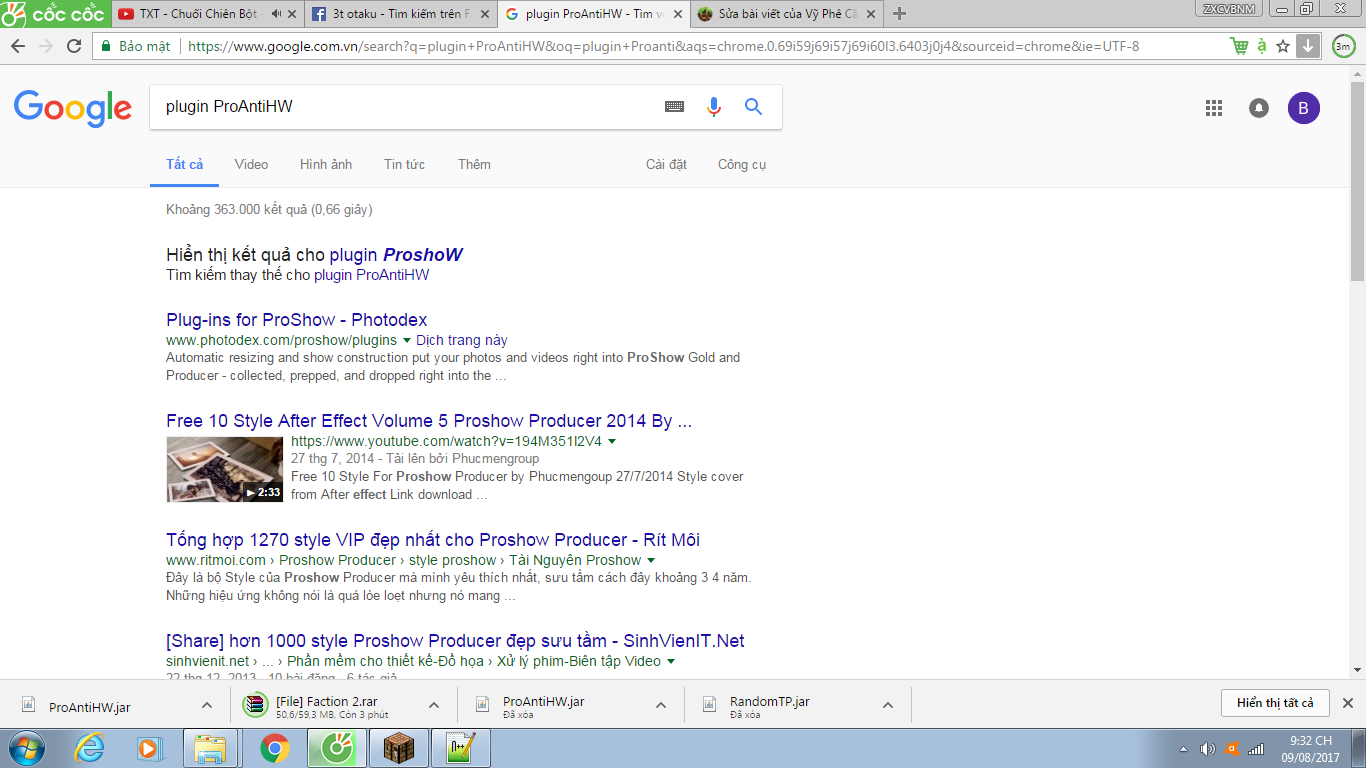The width and height of the screenshot is (1366, 768).
Task: Open the 2:33 YouTube video thumbnail
Action: tap(225, 469)
